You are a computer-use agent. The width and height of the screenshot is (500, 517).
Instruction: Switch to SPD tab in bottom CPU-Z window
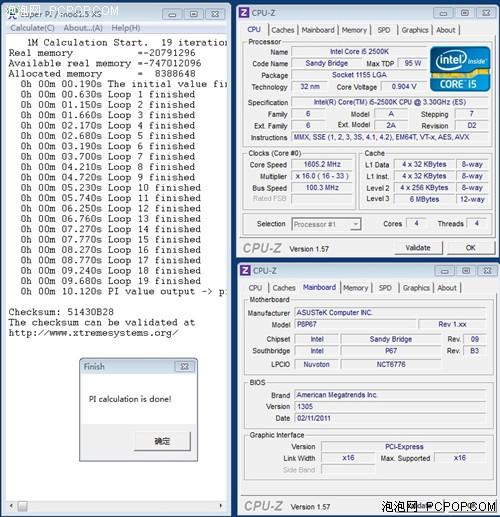(x=385, y=288)
